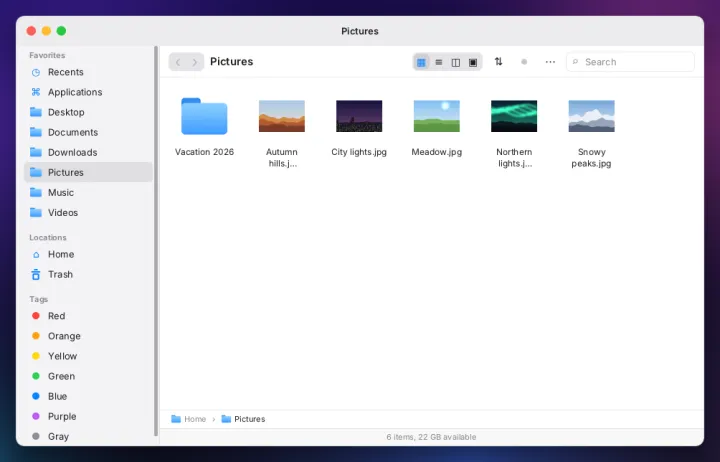Maximize window with the green button
The width and height of the screenshot is (720, 462).
pyautogui.click(x=61, y=31)
